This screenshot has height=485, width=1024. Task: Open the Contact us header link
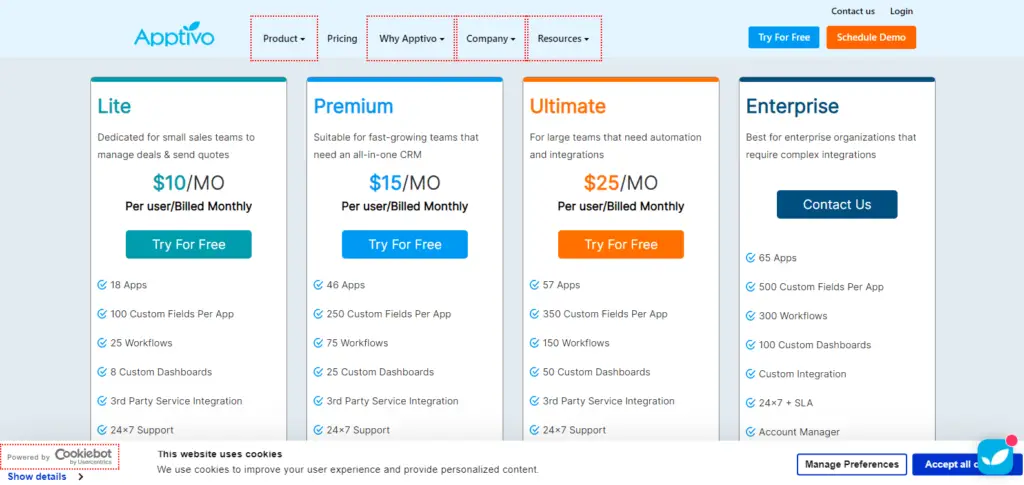[x=853, y=11]
